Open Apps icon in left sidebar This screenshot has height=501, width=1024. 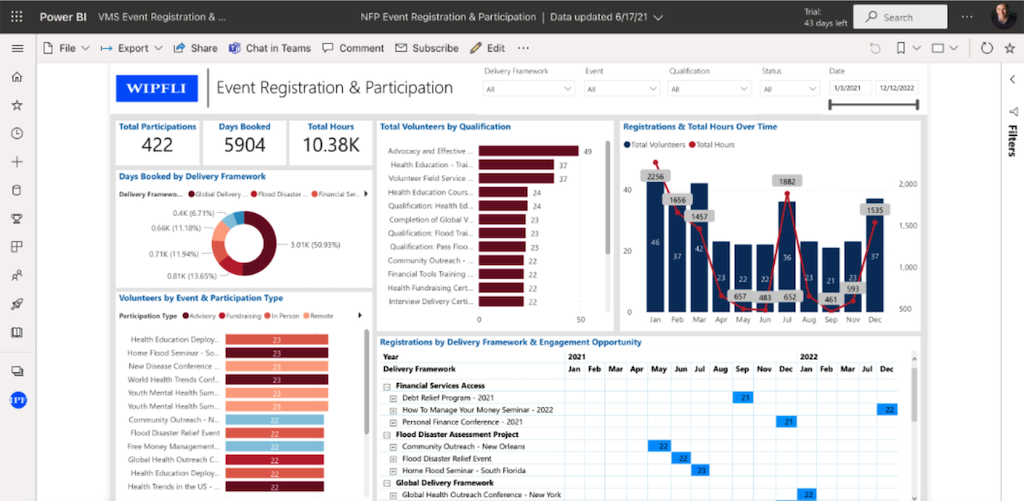point(18,247)
